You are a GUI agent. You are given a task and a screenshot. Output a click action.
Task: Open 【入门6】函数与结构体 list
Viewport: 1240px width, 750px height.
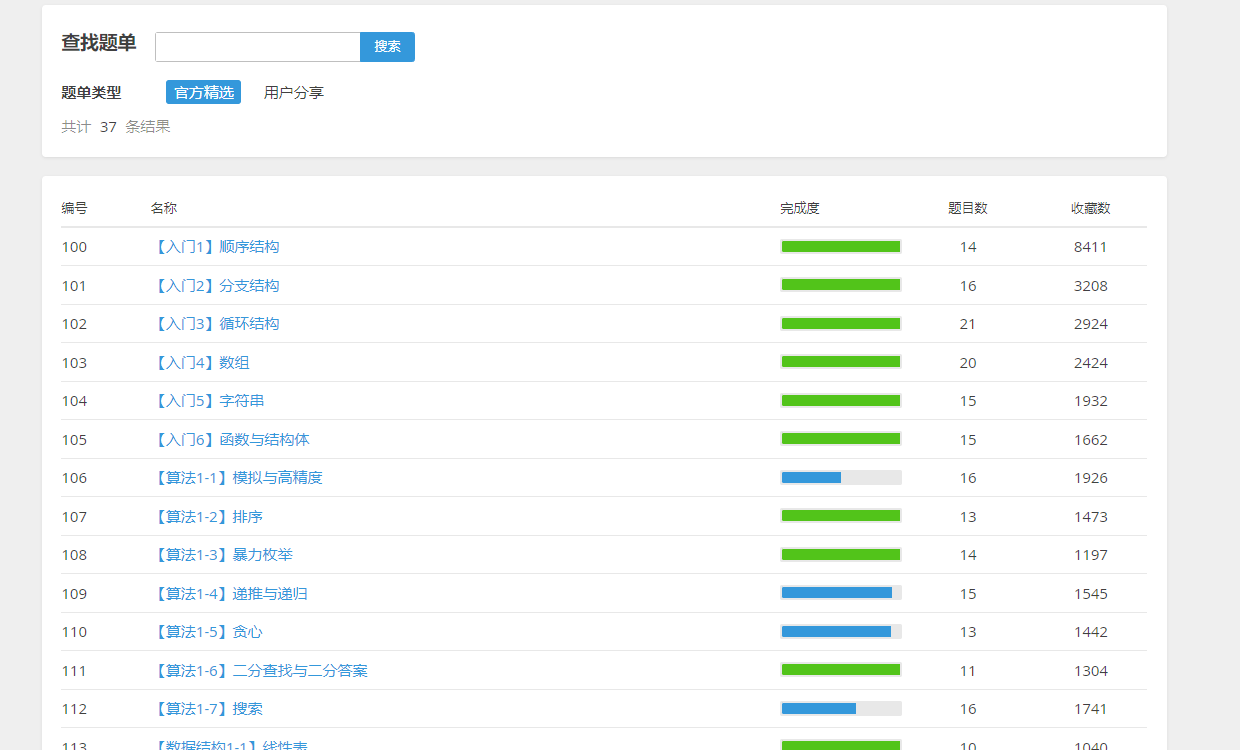click(x=231, y=440)
